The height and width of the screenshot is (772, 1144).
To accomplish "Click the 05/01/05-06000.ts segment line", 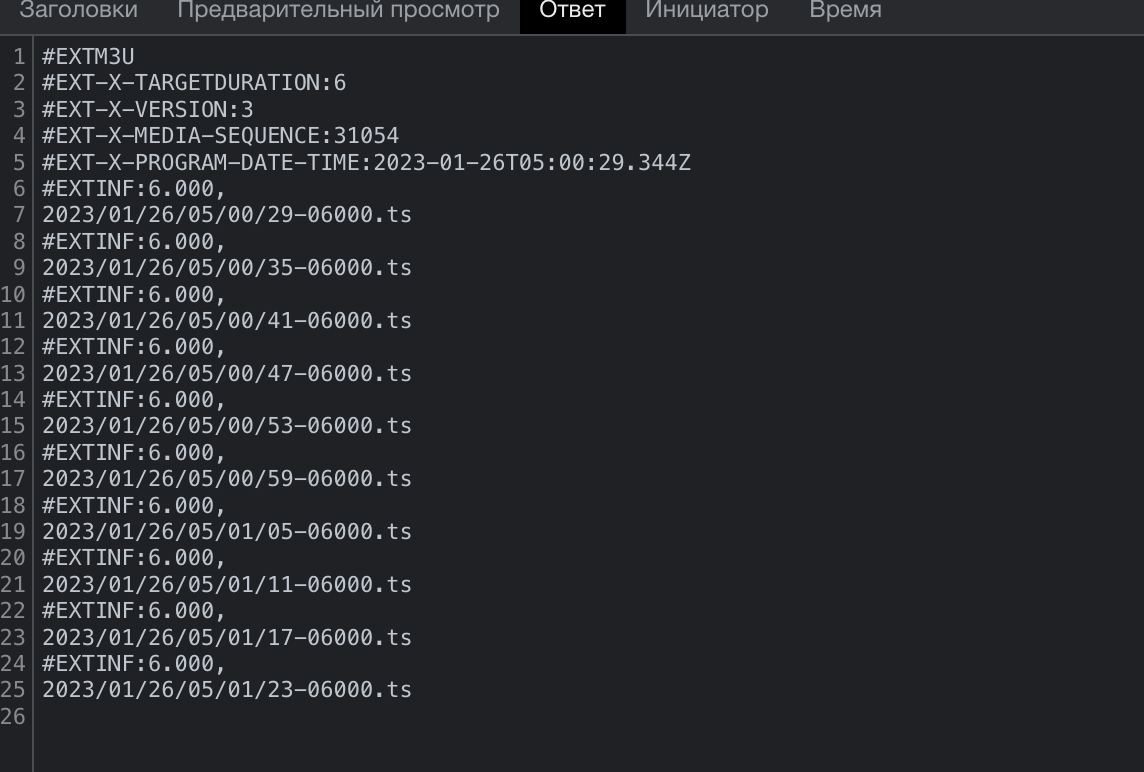I will coord(227,531).
